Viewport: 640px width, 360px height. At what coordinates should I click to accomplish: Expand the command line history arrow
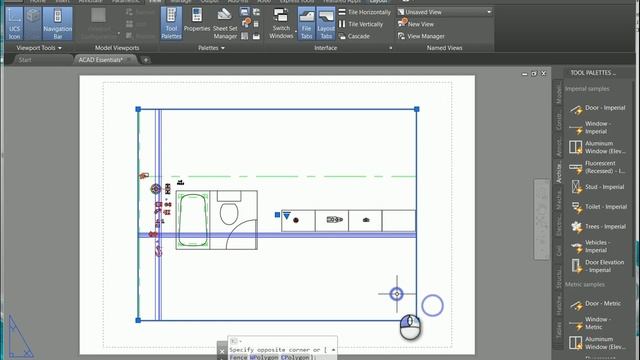(333, 350)
